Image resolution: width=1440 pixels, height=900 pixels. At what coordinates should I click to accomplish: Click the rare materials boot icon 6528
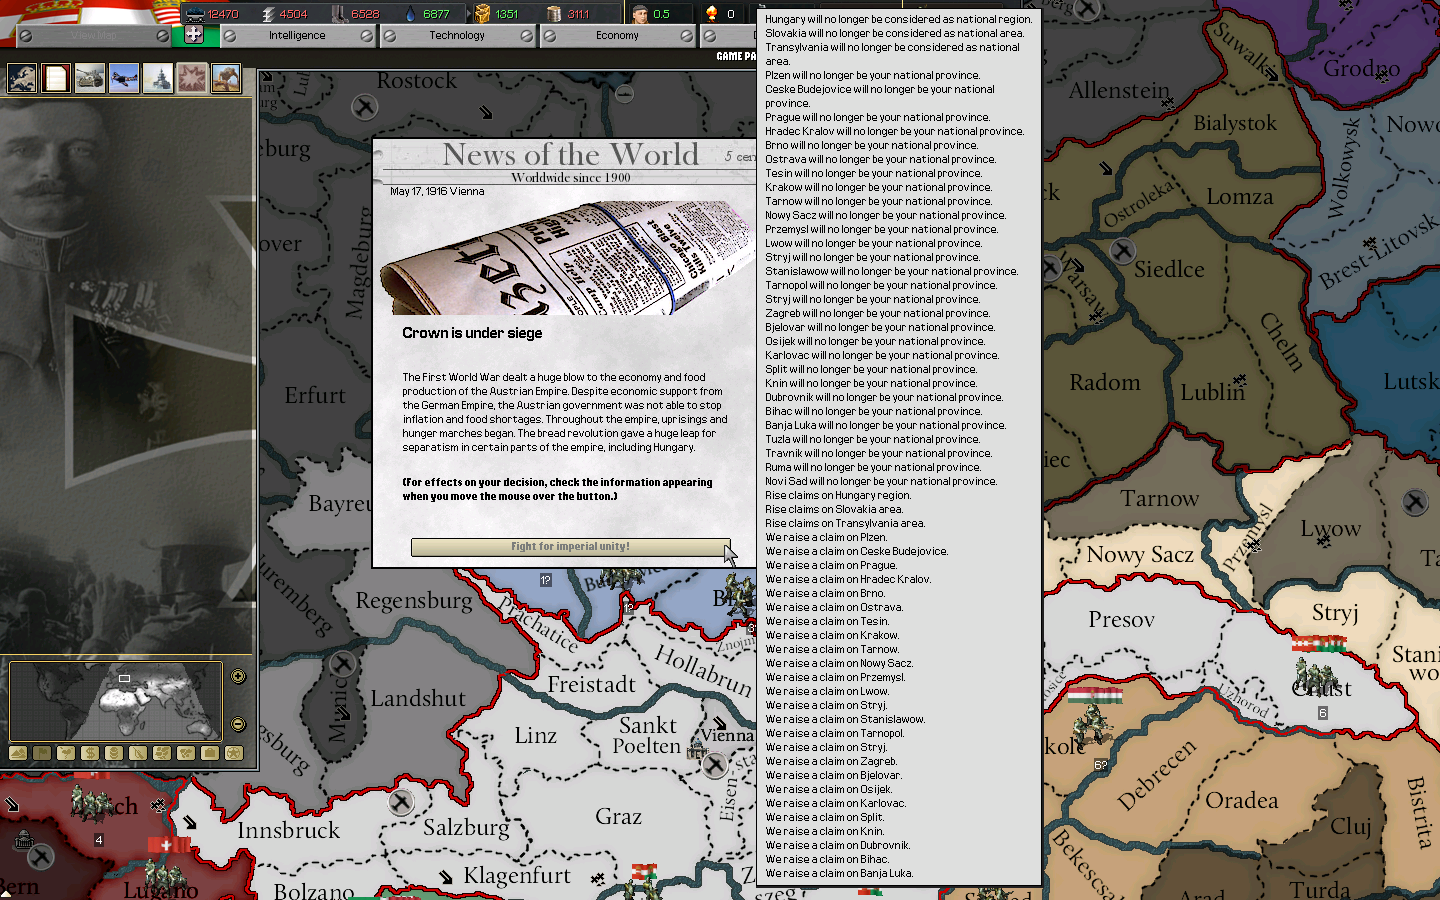click(339, 14)
